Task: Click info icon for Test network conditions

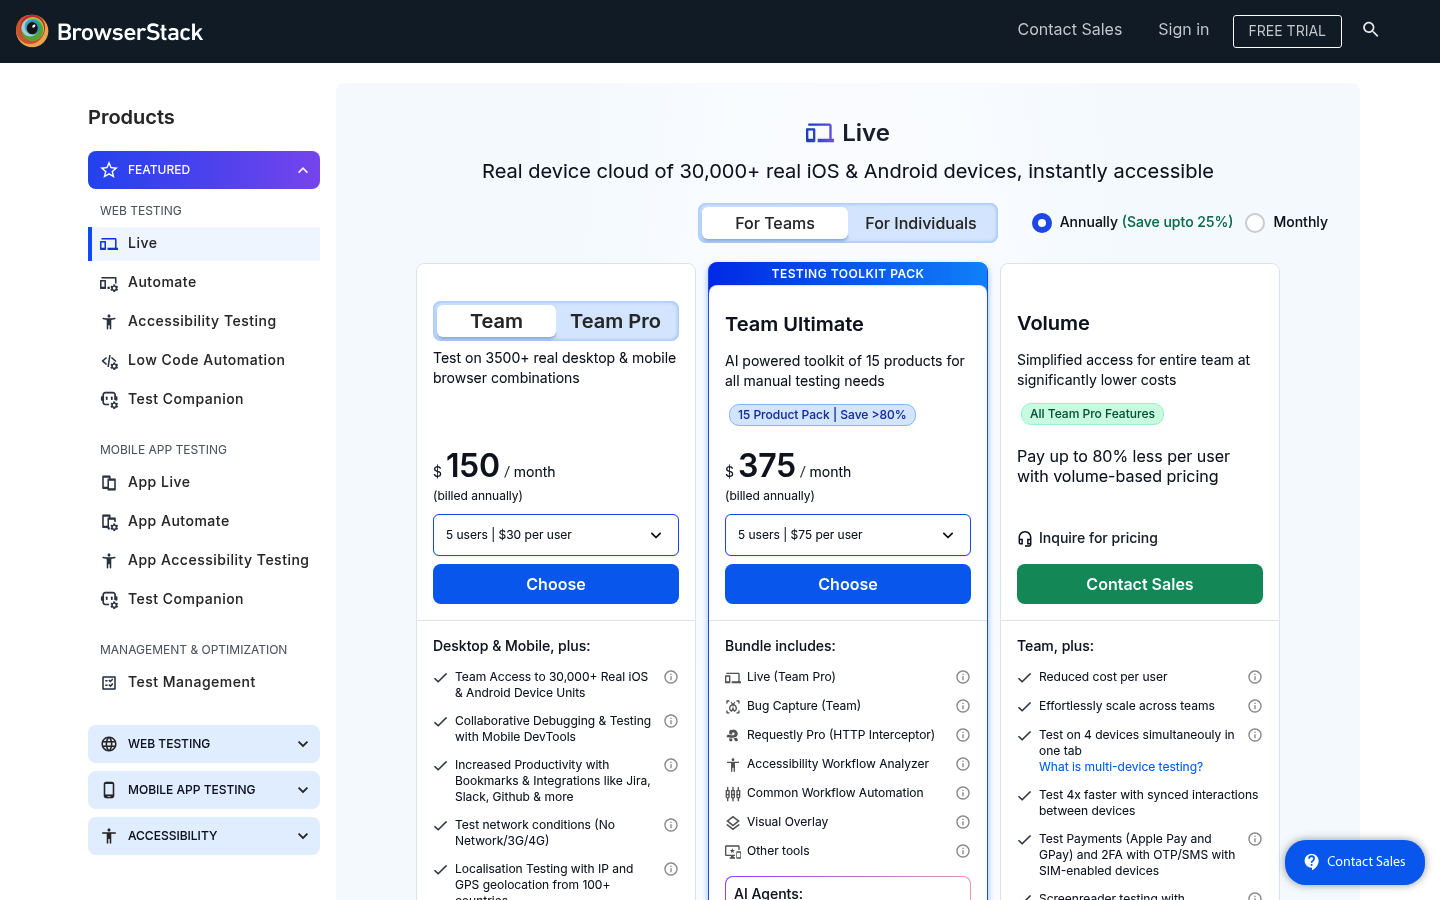Action: [671, 825]
